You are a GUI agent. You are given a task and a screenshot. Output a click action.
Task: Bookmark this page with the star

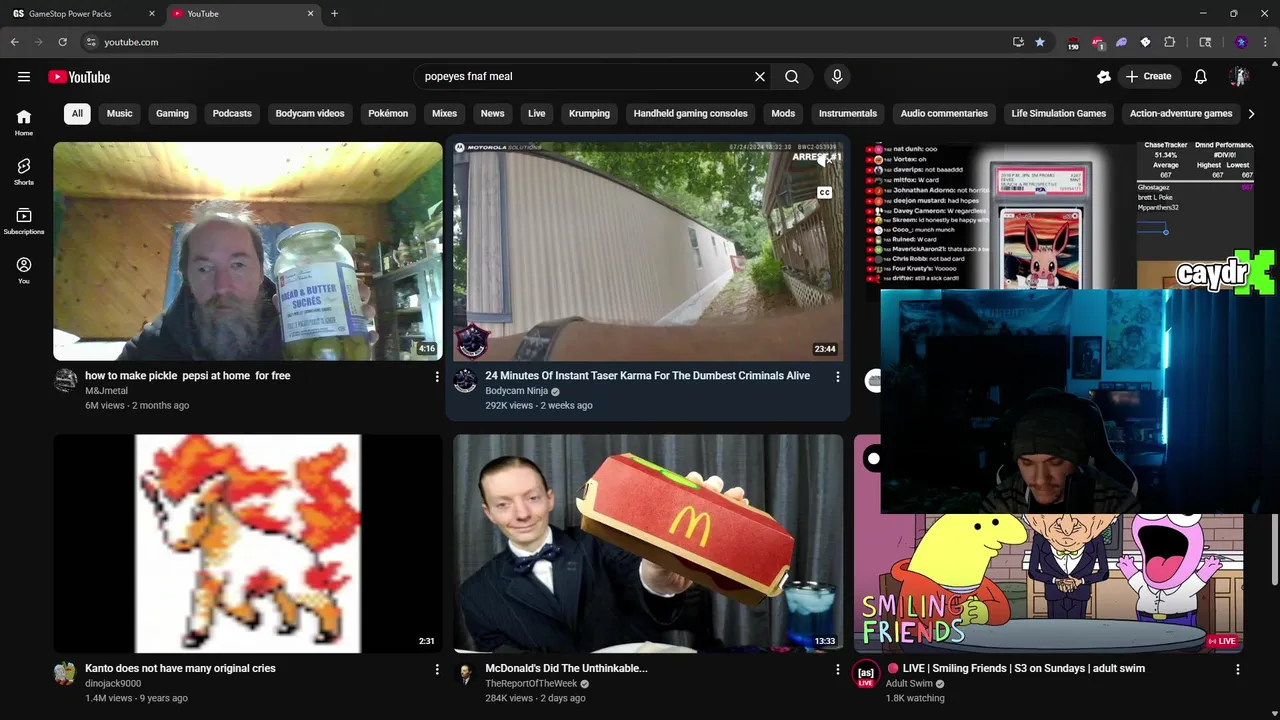pos(1040,42)
